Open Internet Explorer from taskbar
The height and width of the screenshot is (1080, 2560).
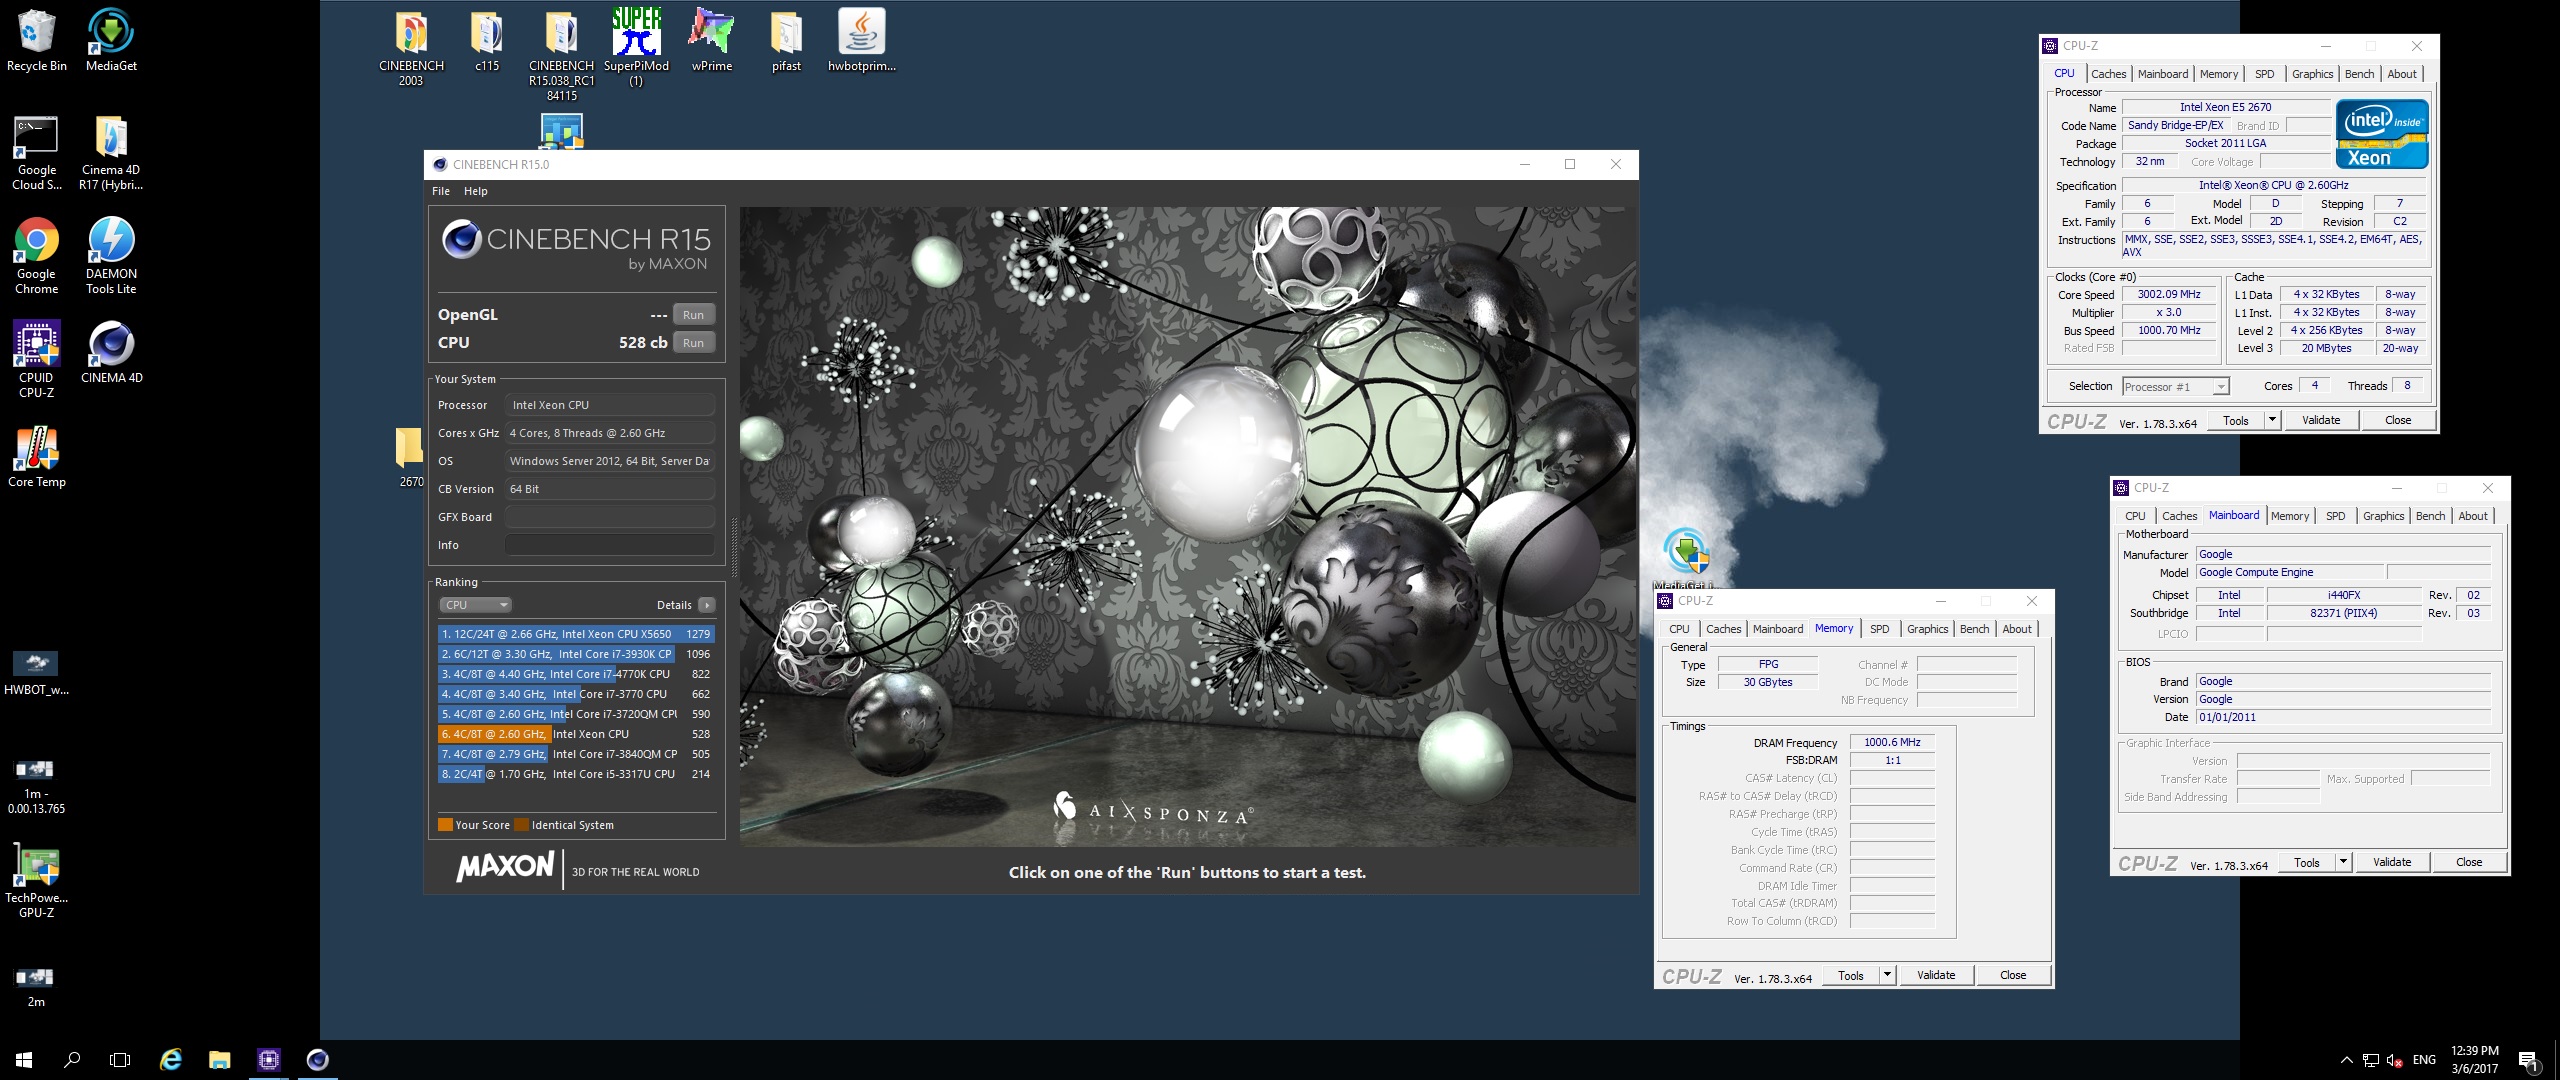tap(171, 1060)
